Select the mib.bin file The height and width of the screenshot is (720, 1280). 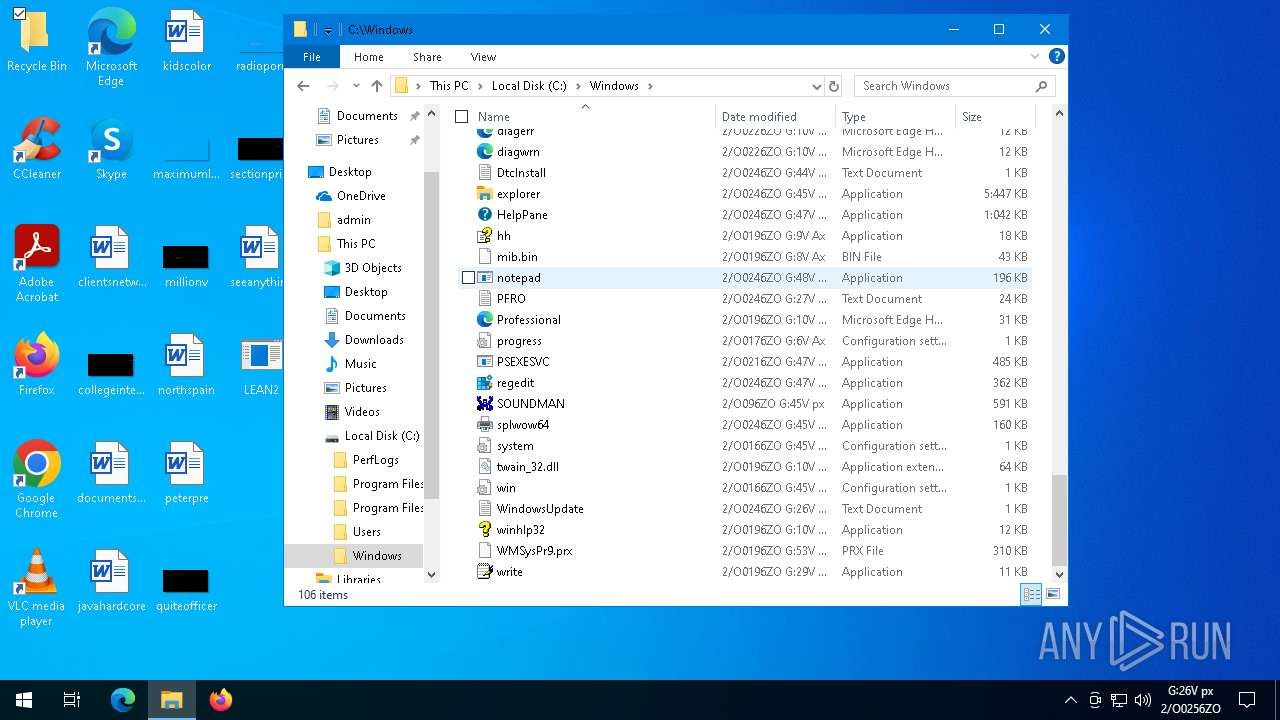tap(517, 257)
